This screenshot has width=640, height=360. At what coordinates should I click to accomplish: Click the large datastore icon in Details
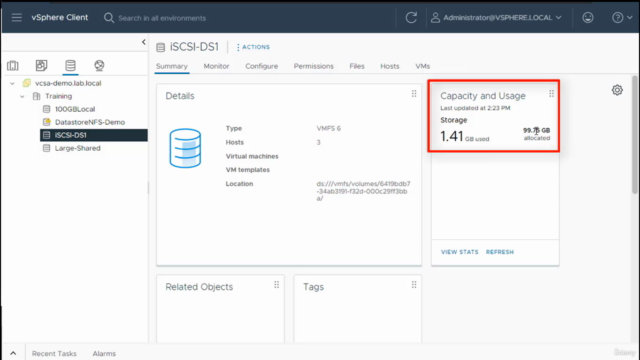point(185,148)
